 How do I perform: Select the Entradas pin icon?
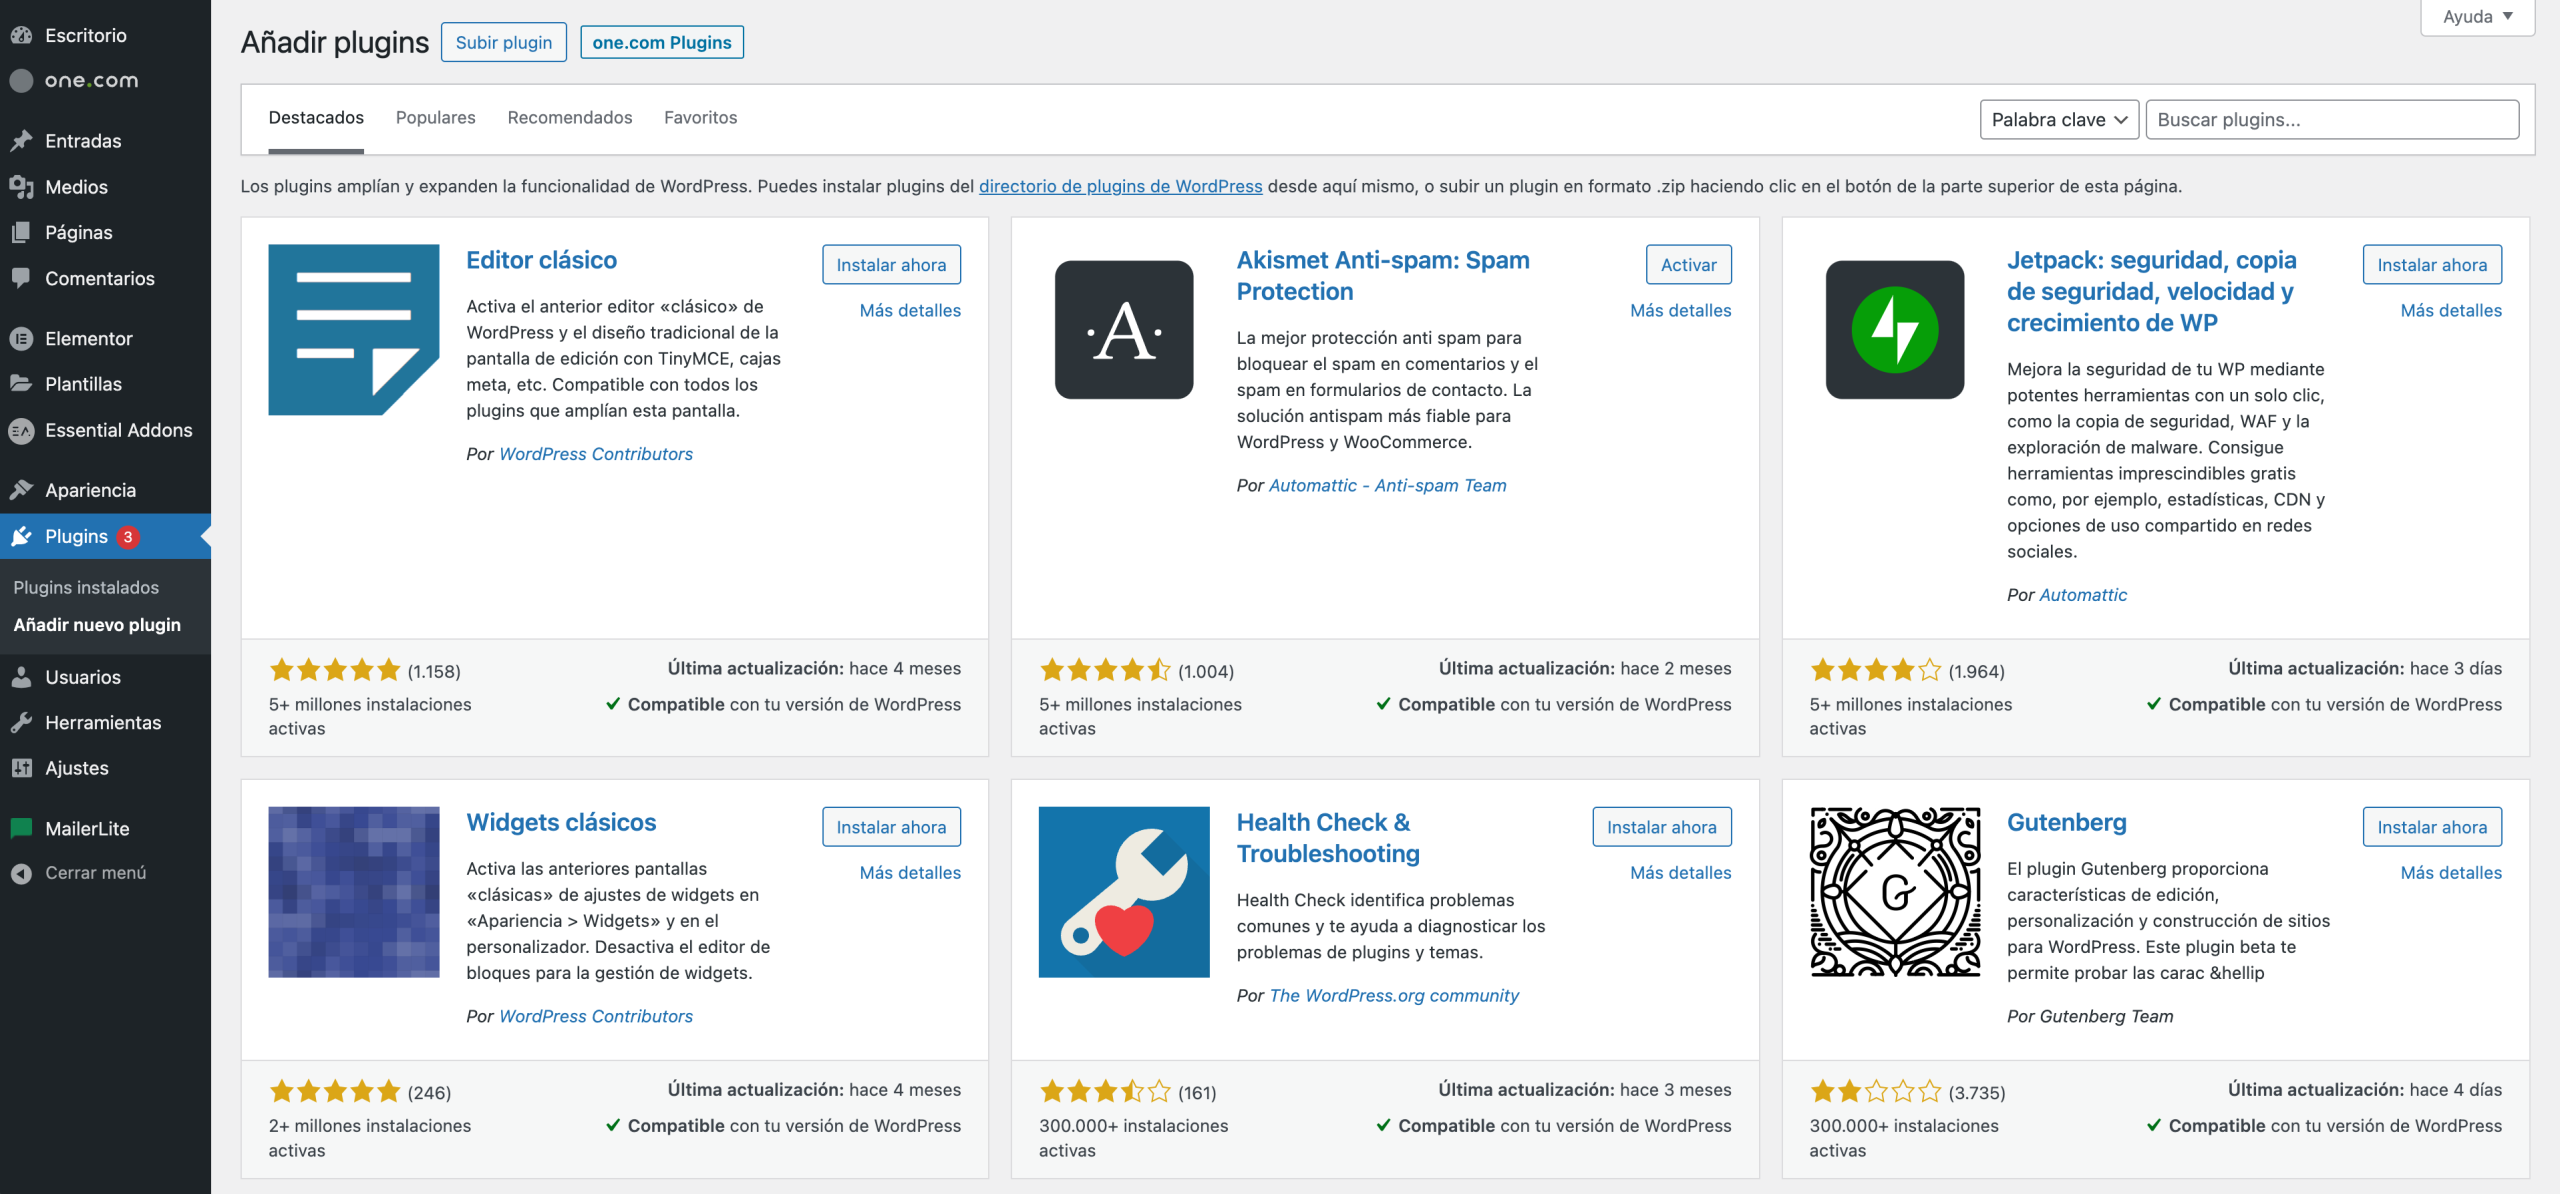(23, 140)
